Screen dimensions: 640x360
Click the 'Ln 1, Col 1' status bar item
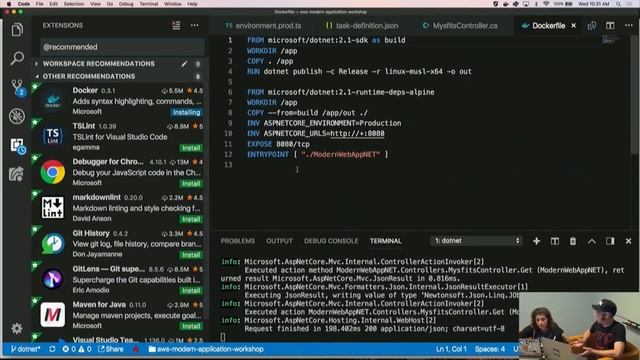(x=451, y=349)
